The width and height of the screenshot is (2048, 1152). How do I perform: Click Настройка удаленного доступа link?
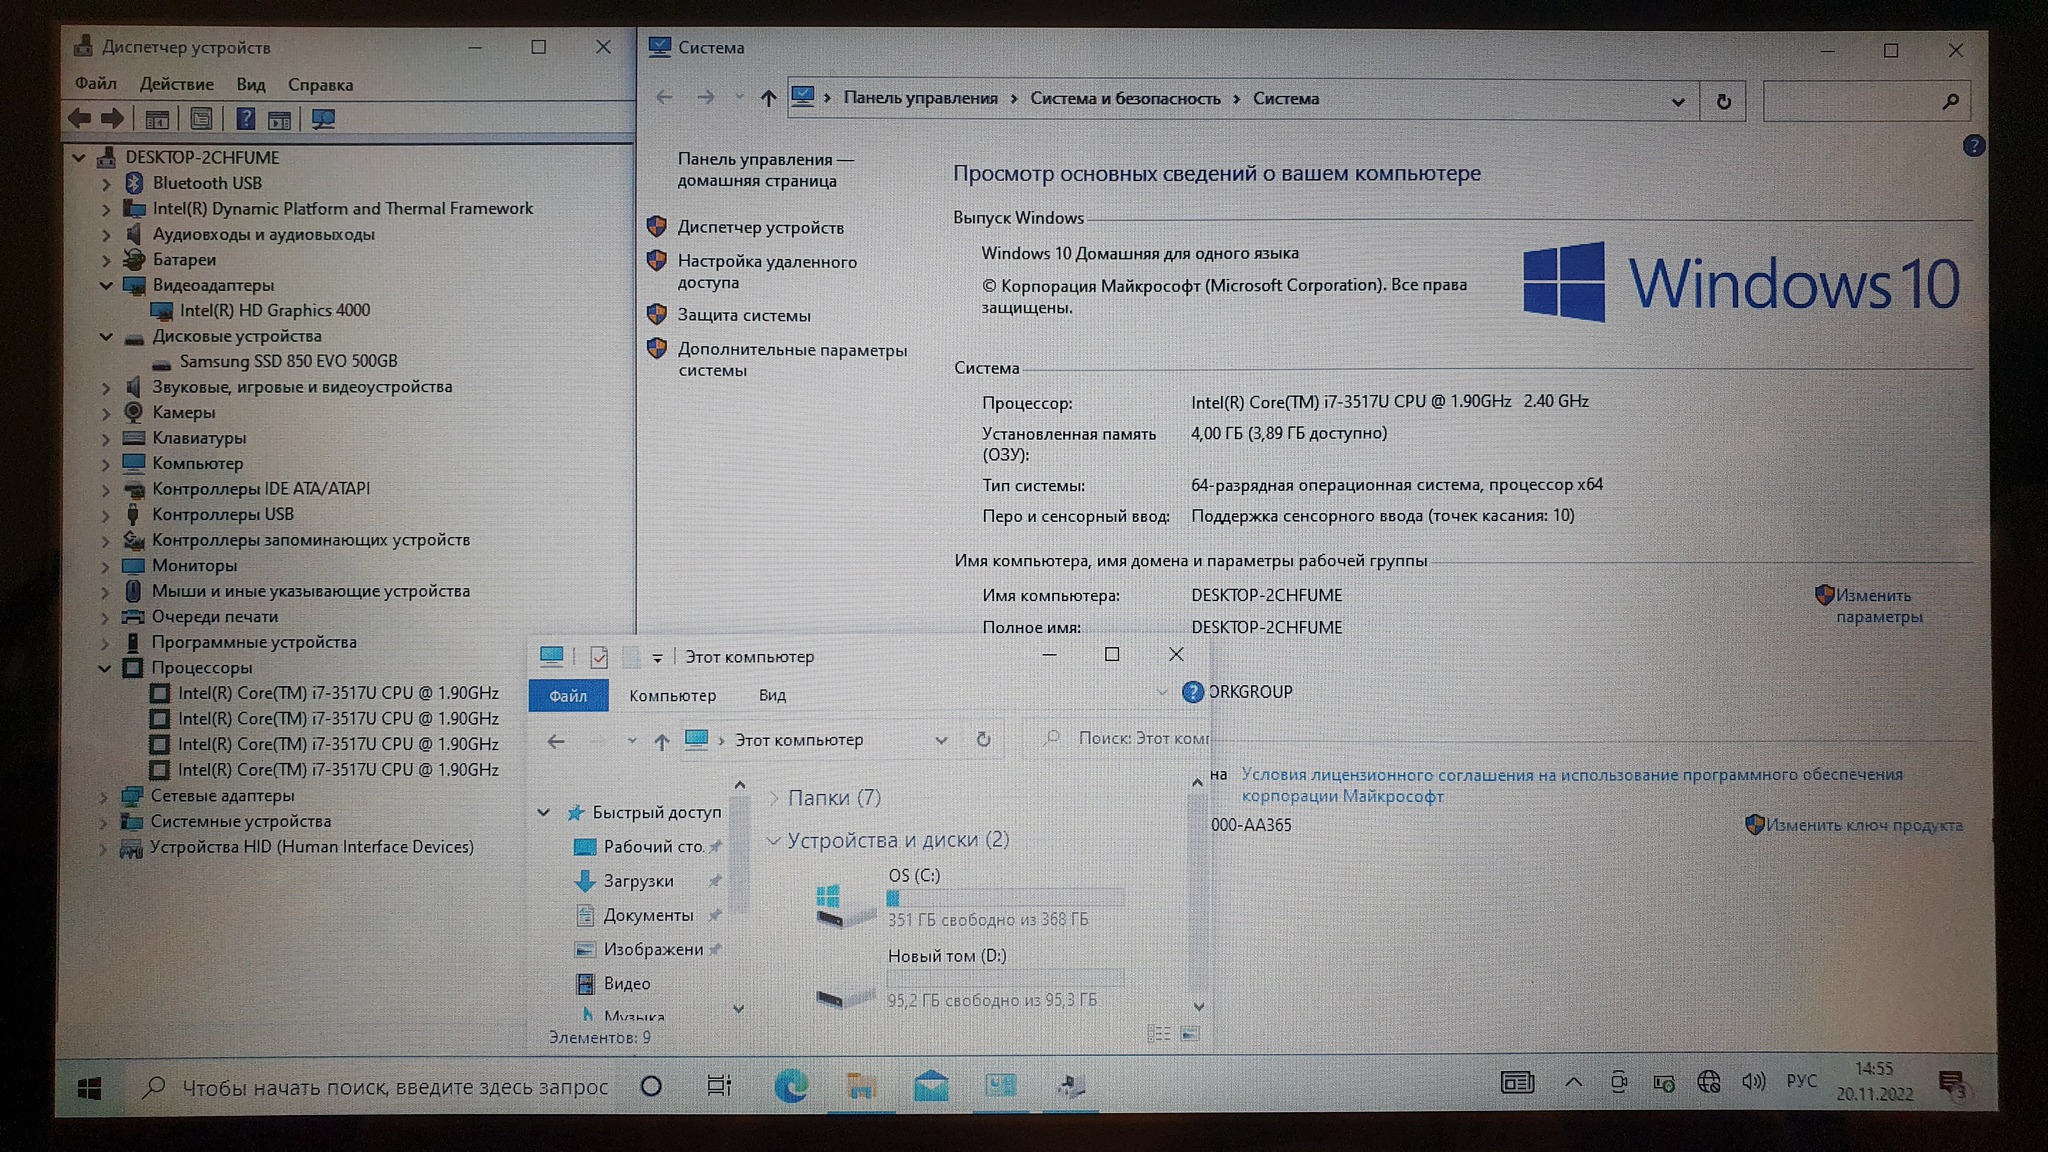(x=767, y=272)
